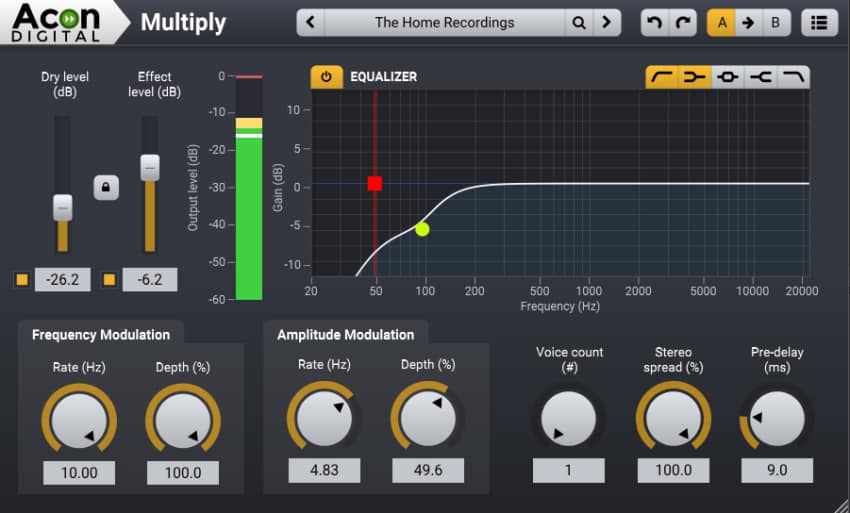Open The Home Recordings preset dropdown

[x=444, y=22]
